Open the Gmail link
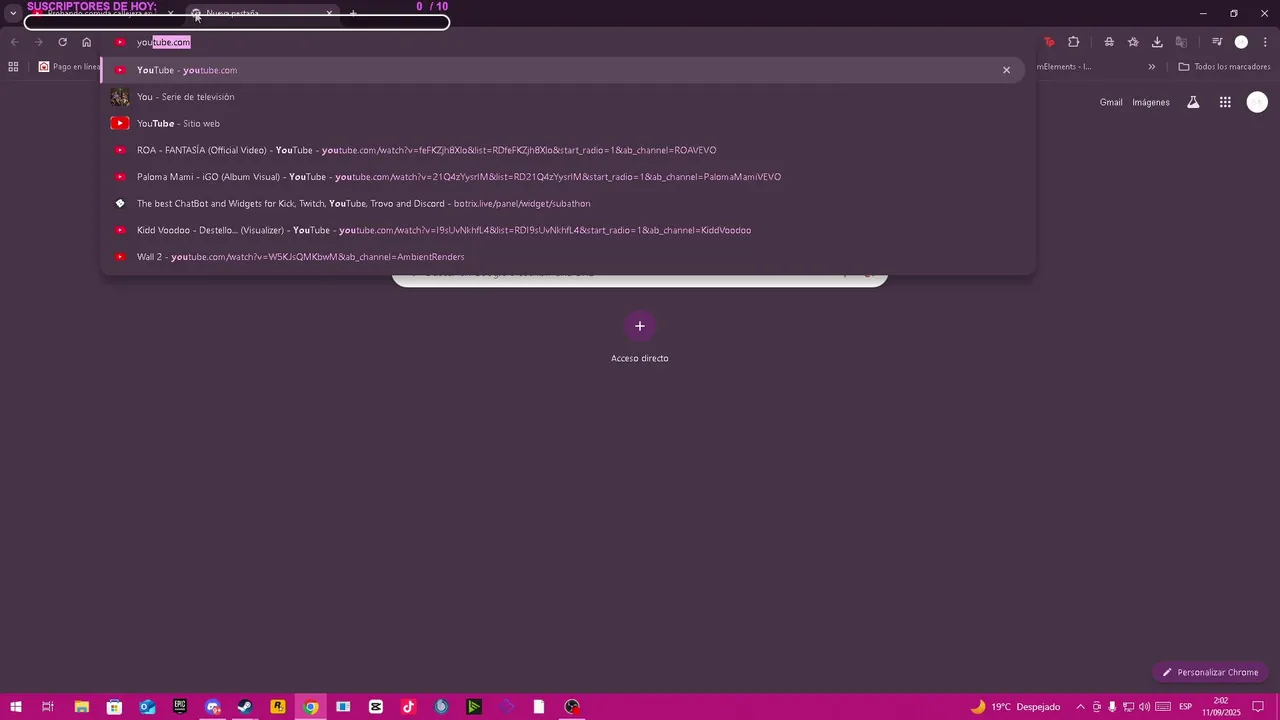This screenshot has height=720, width=1280. pyautogui.click(x=1111, y=102)
